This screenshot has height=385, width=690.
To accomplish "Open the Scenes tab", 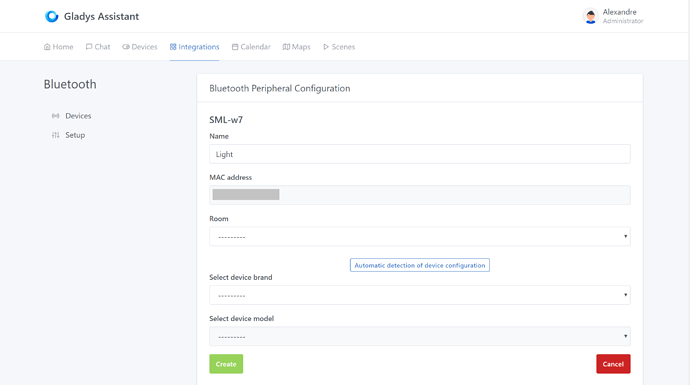I will (339, 47).
